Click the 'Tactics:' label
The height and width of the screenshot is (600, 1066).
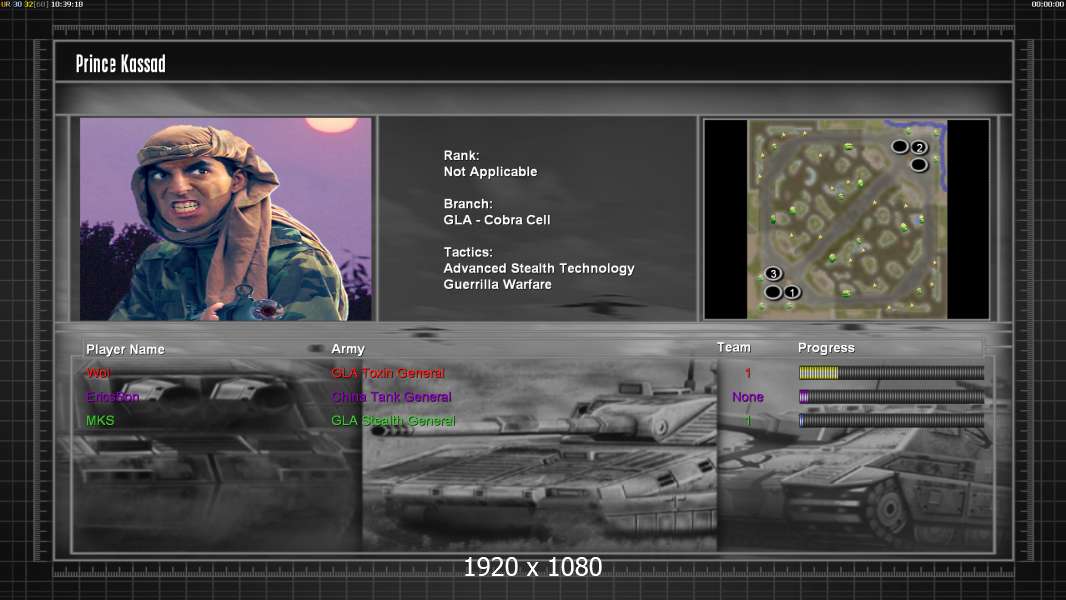click(x=468, y=252)
